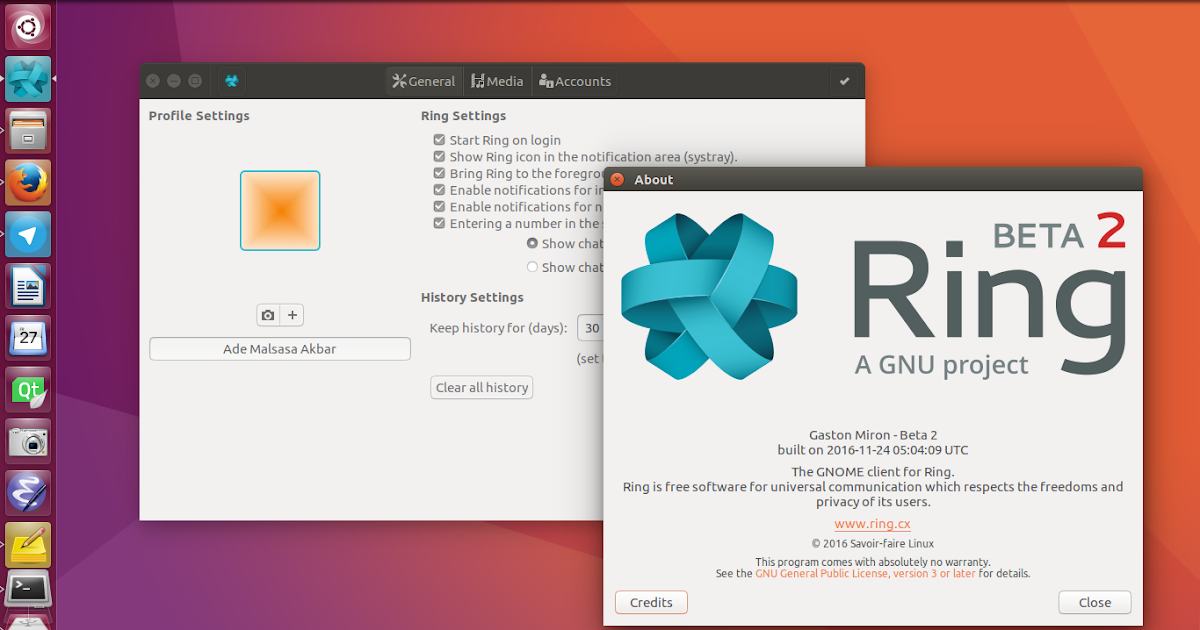The width and height of the screenshot is (1200, 630).
Task: Open the camera icon to take a profile picture
Action: point(268,314)
